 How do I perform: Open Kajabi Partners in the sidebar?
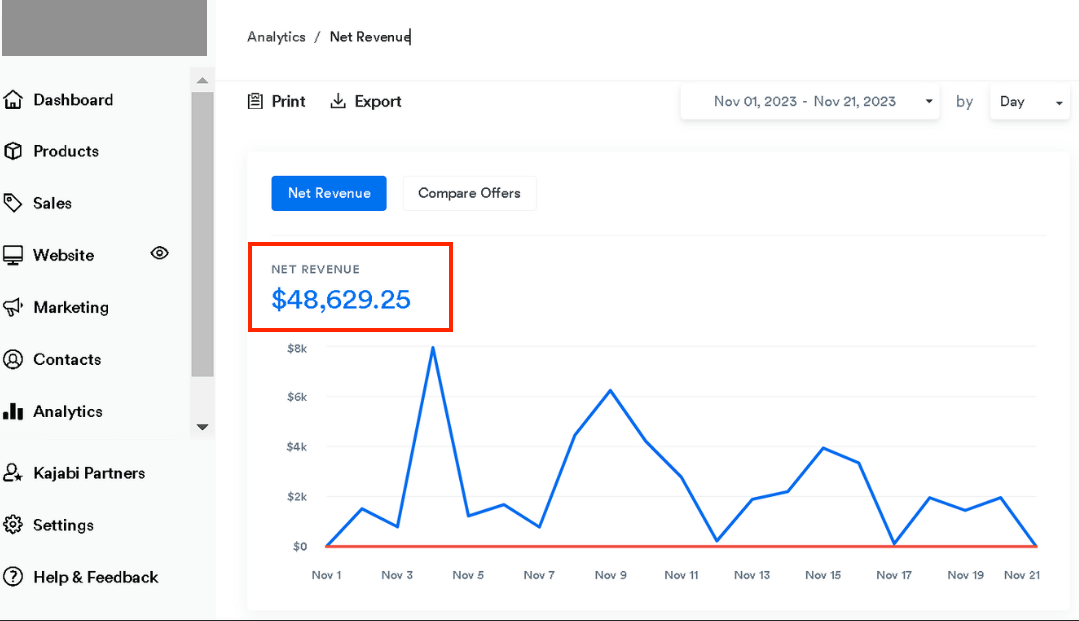pos(88,474)
